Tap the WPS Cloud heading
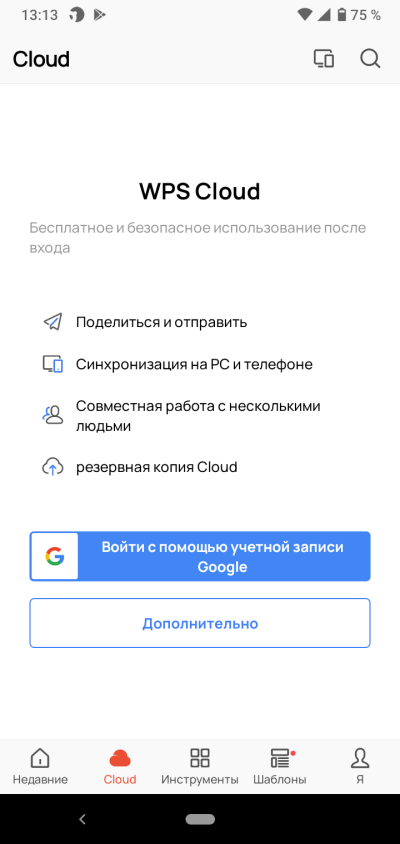Screen dimensions: 400x844 [200, 191]
